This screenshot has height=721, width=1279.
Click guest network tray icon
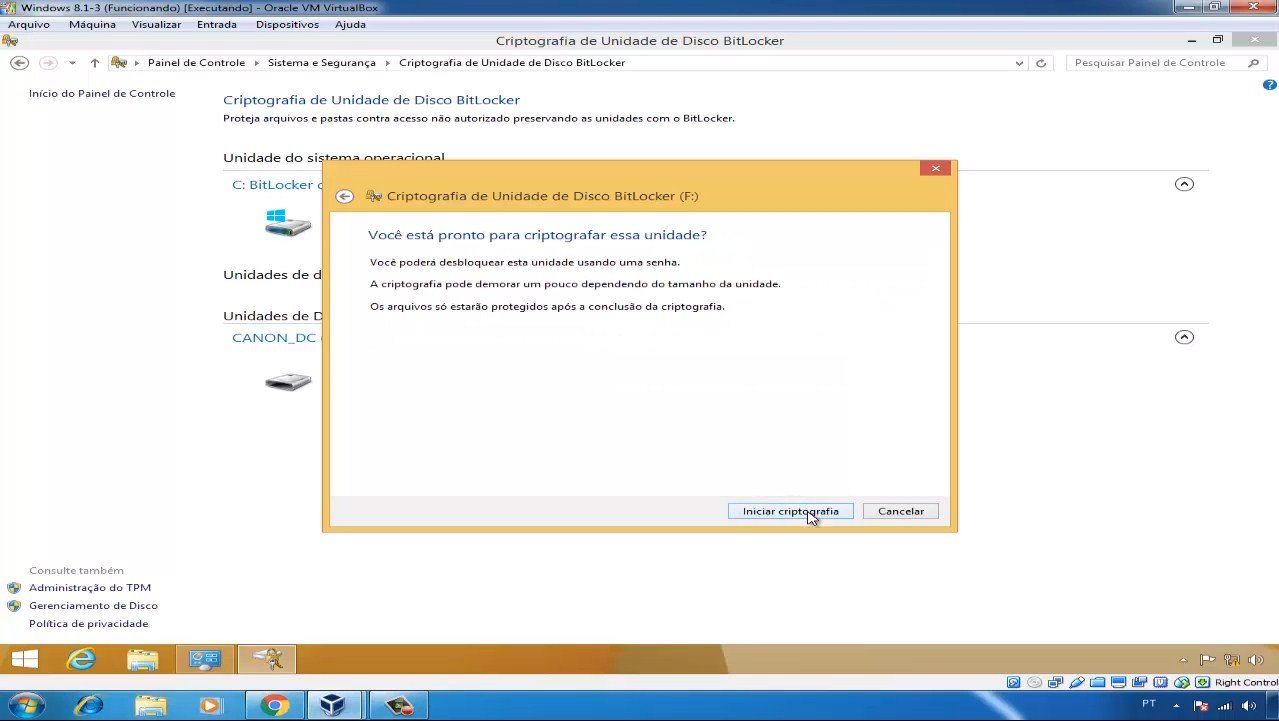pos(1232,660)
